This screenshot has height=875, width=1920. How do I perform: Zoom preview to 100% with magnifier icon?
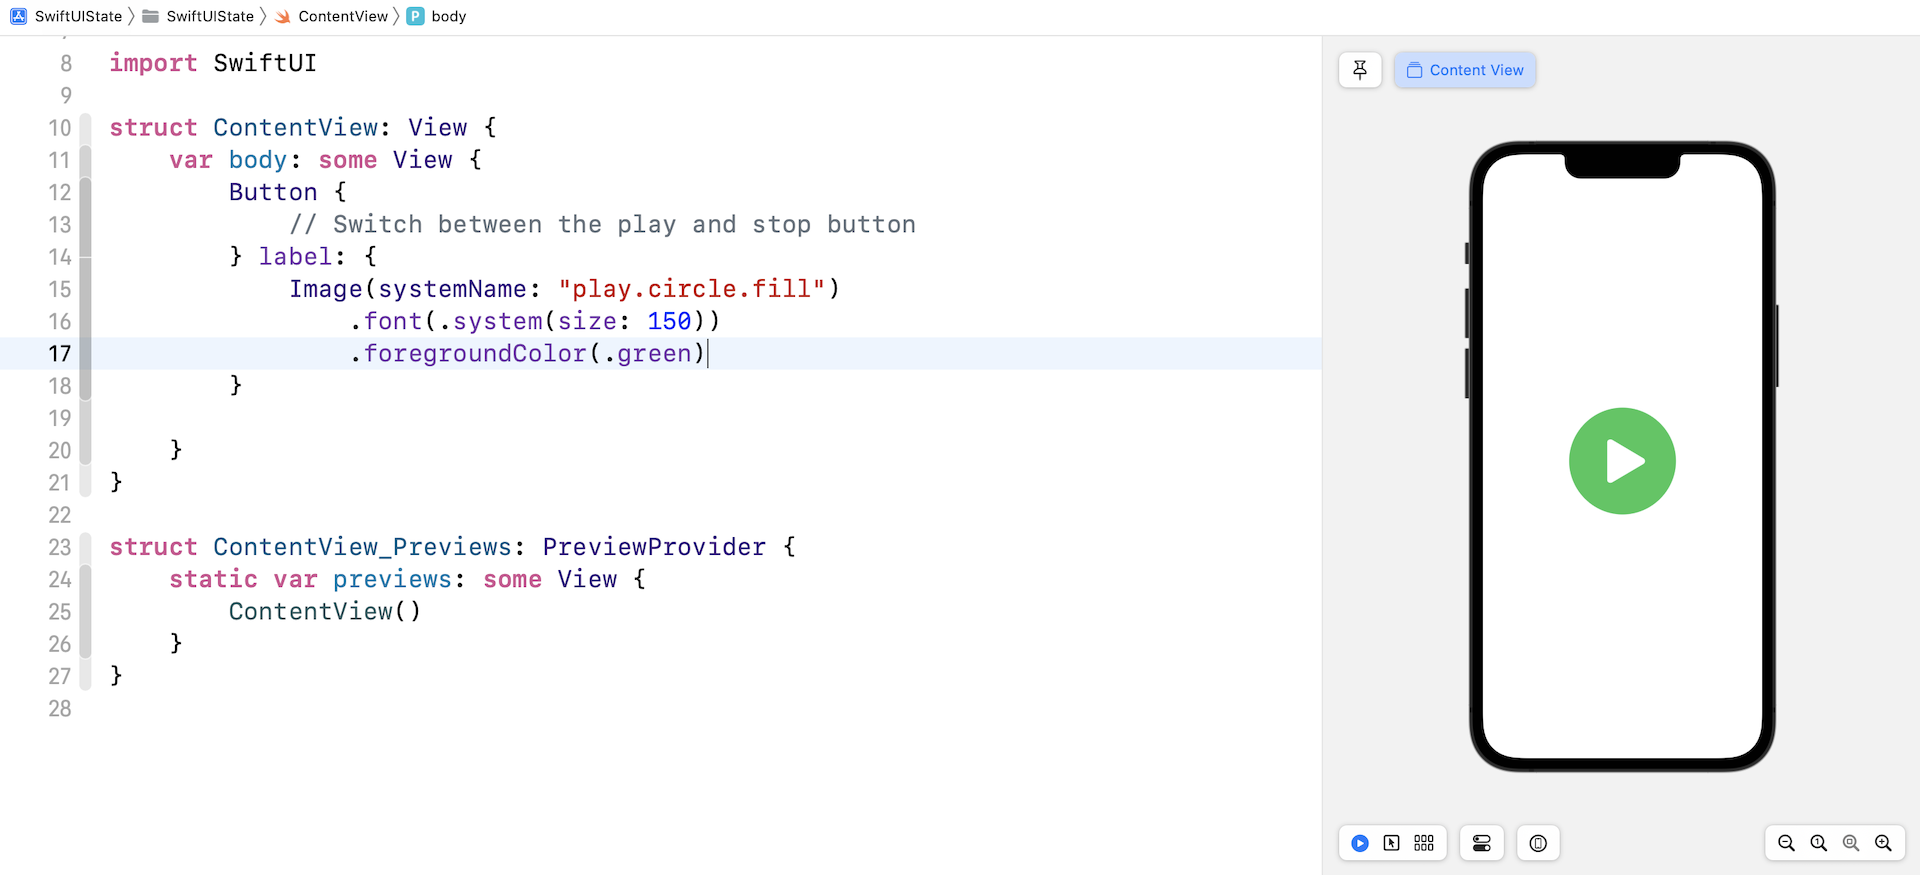[1819, 843]
